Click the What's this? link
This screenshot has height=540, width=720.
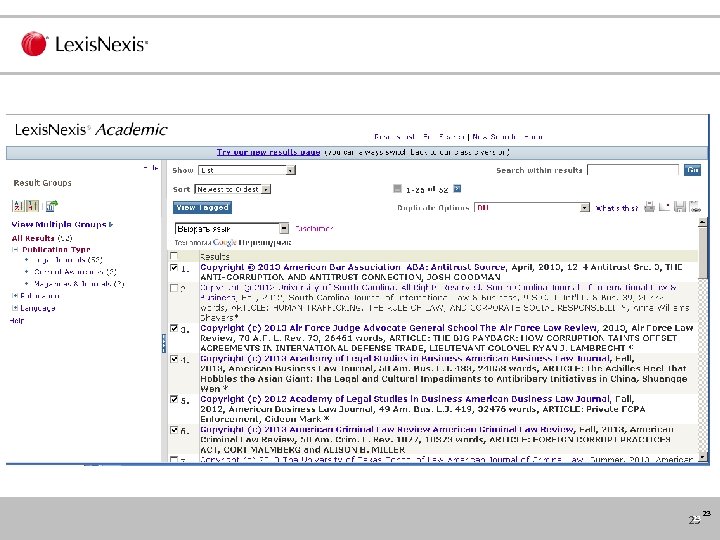(616, 208)
